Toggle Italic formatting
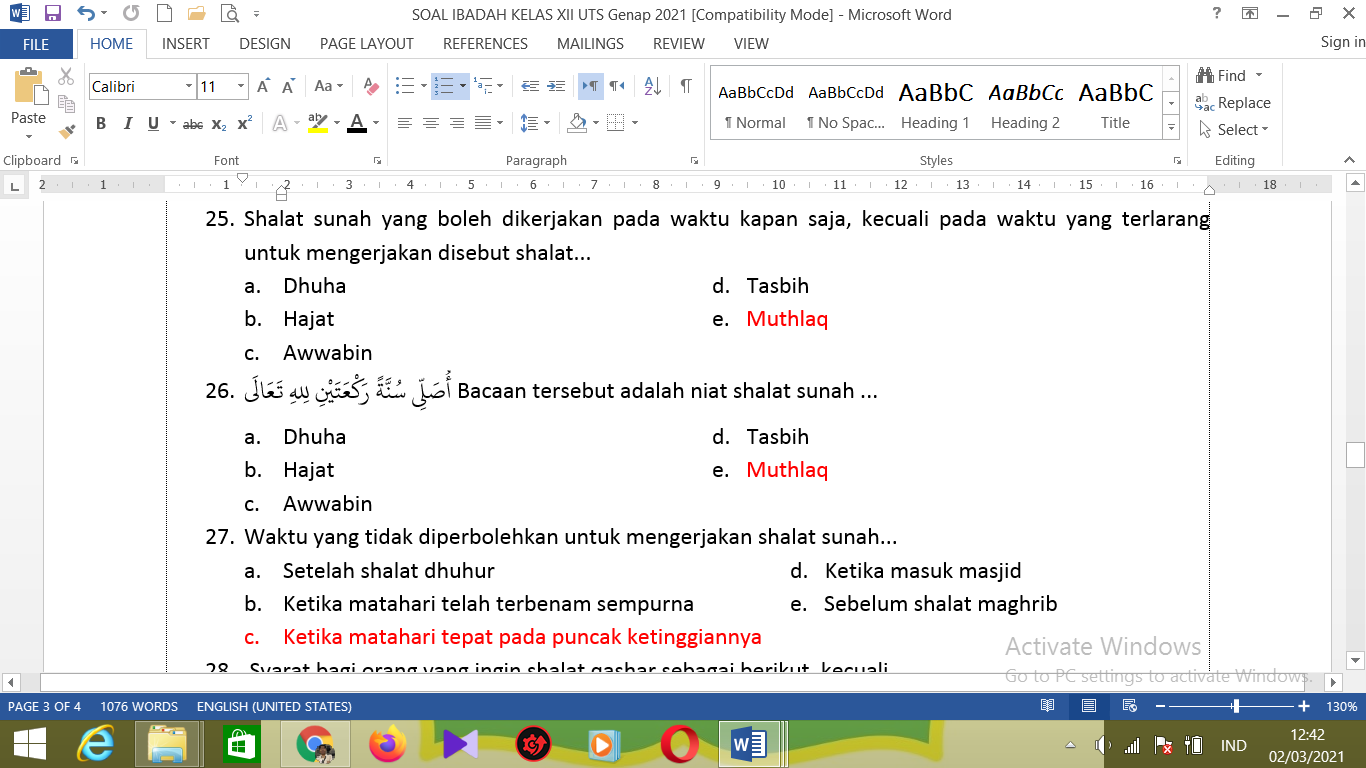Viewport: 1366px width, 768px height. pos(127,124)
